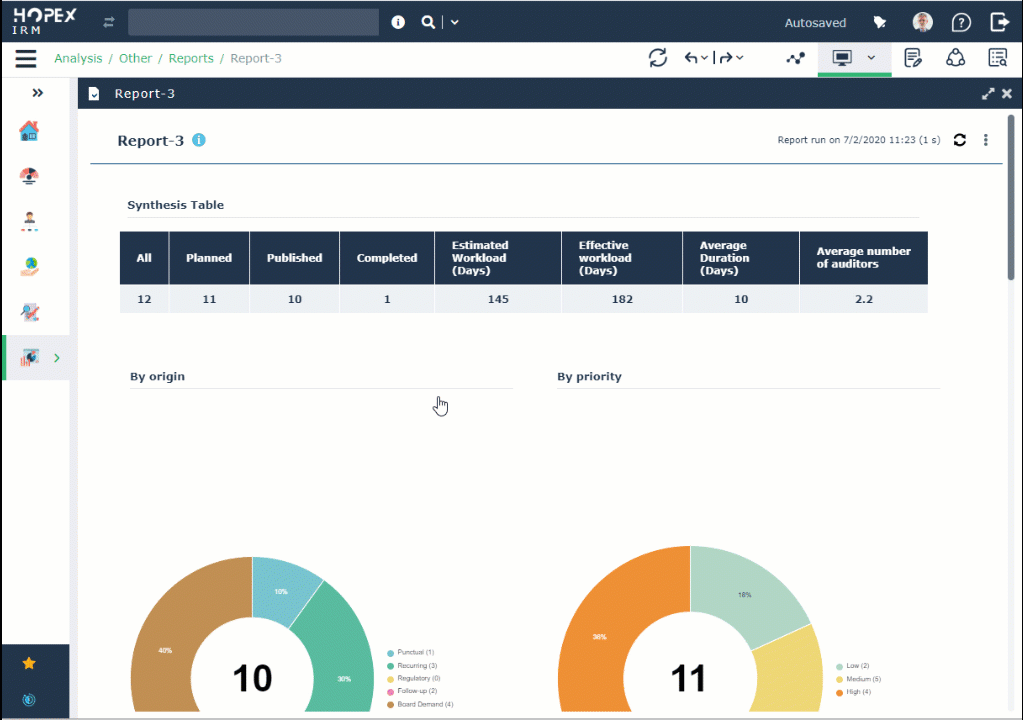Viewport: 1023px width, 720px height.
Task: Click the info icon beside Report-3 title
Action: click(x=199, y=140)
